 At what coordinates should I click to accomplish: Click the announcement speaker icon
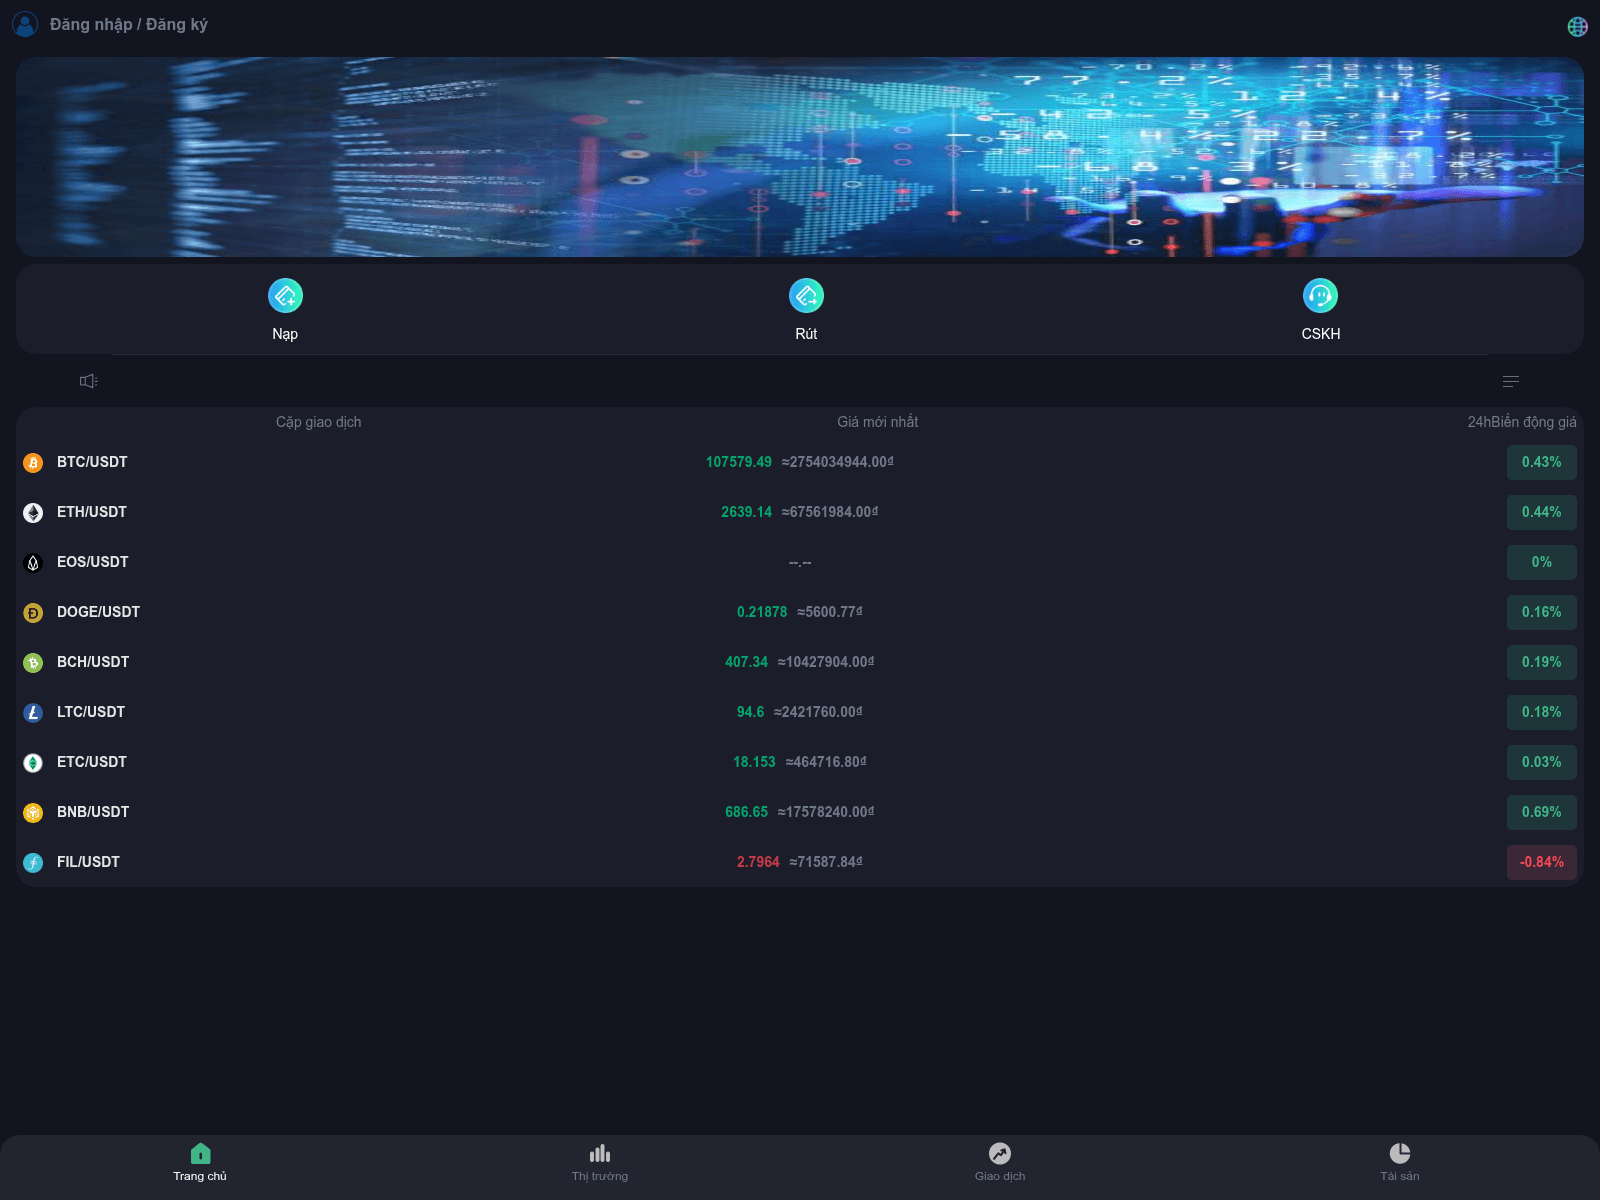pos(89,381)
